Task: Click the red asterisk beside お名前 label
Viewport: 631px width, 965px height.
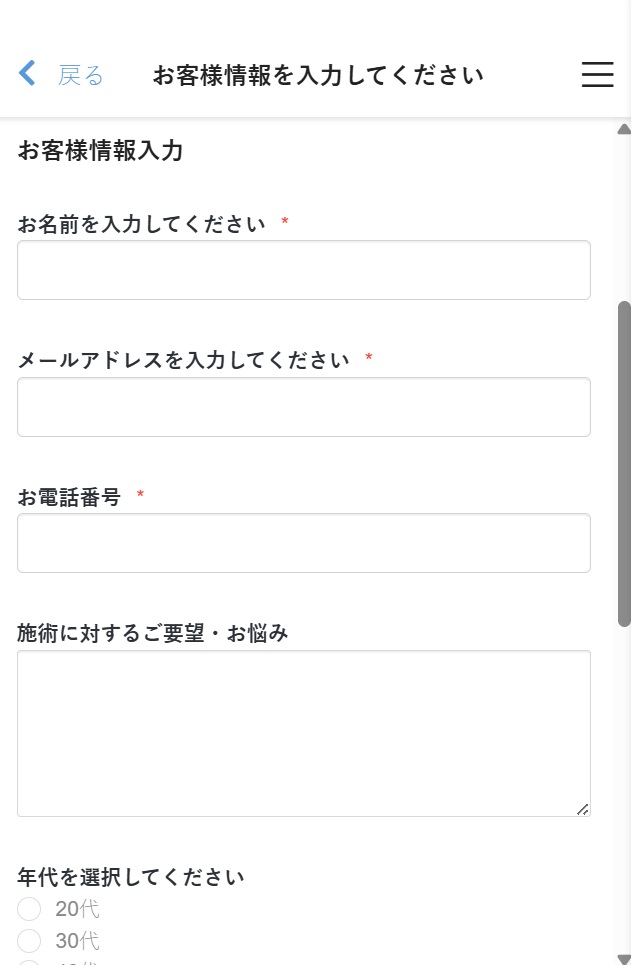Action: click(284, 221)
